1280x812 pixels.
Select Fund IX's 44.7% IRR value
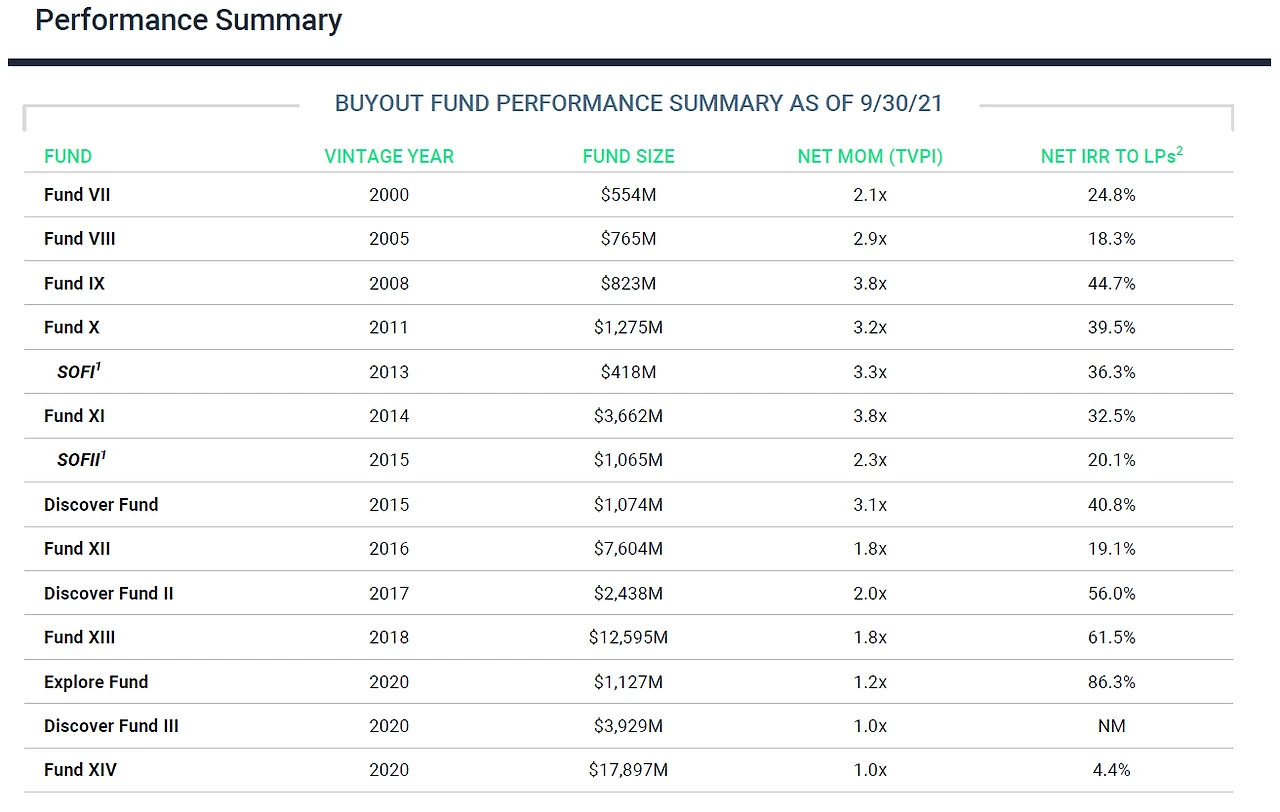pos(1111,283)
